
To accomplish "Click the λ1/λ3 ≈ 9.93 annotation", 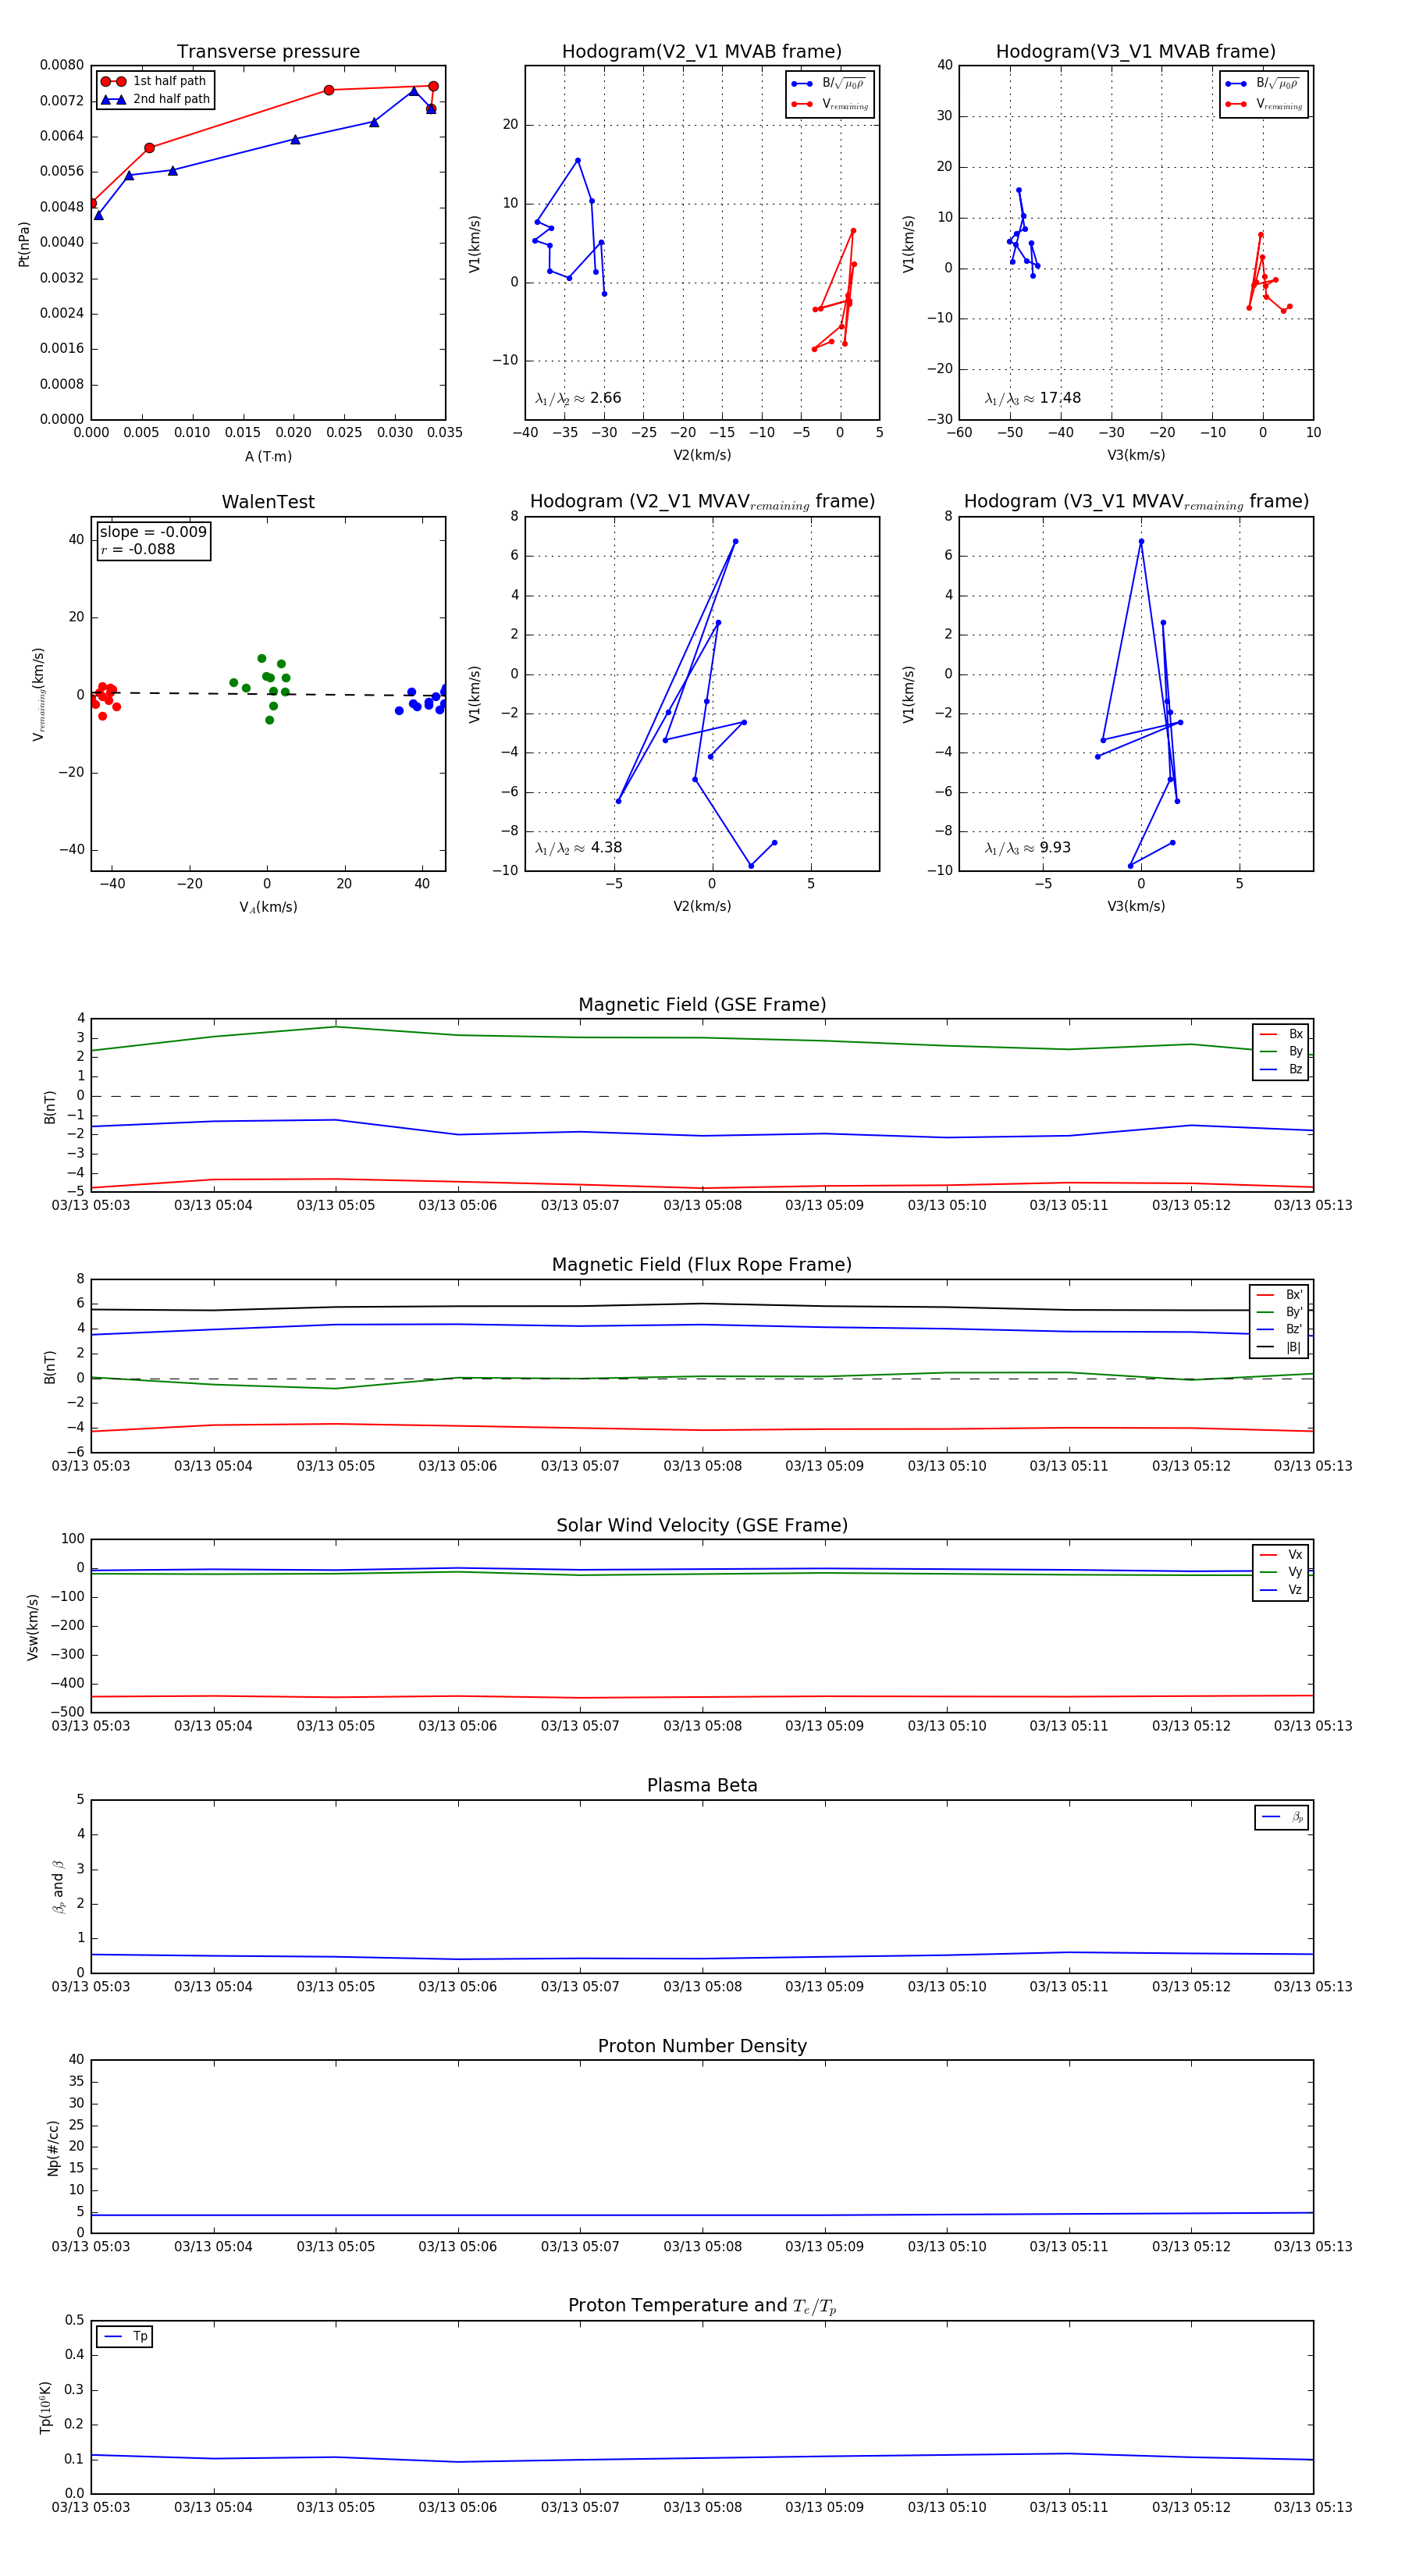I will 1027,848.
